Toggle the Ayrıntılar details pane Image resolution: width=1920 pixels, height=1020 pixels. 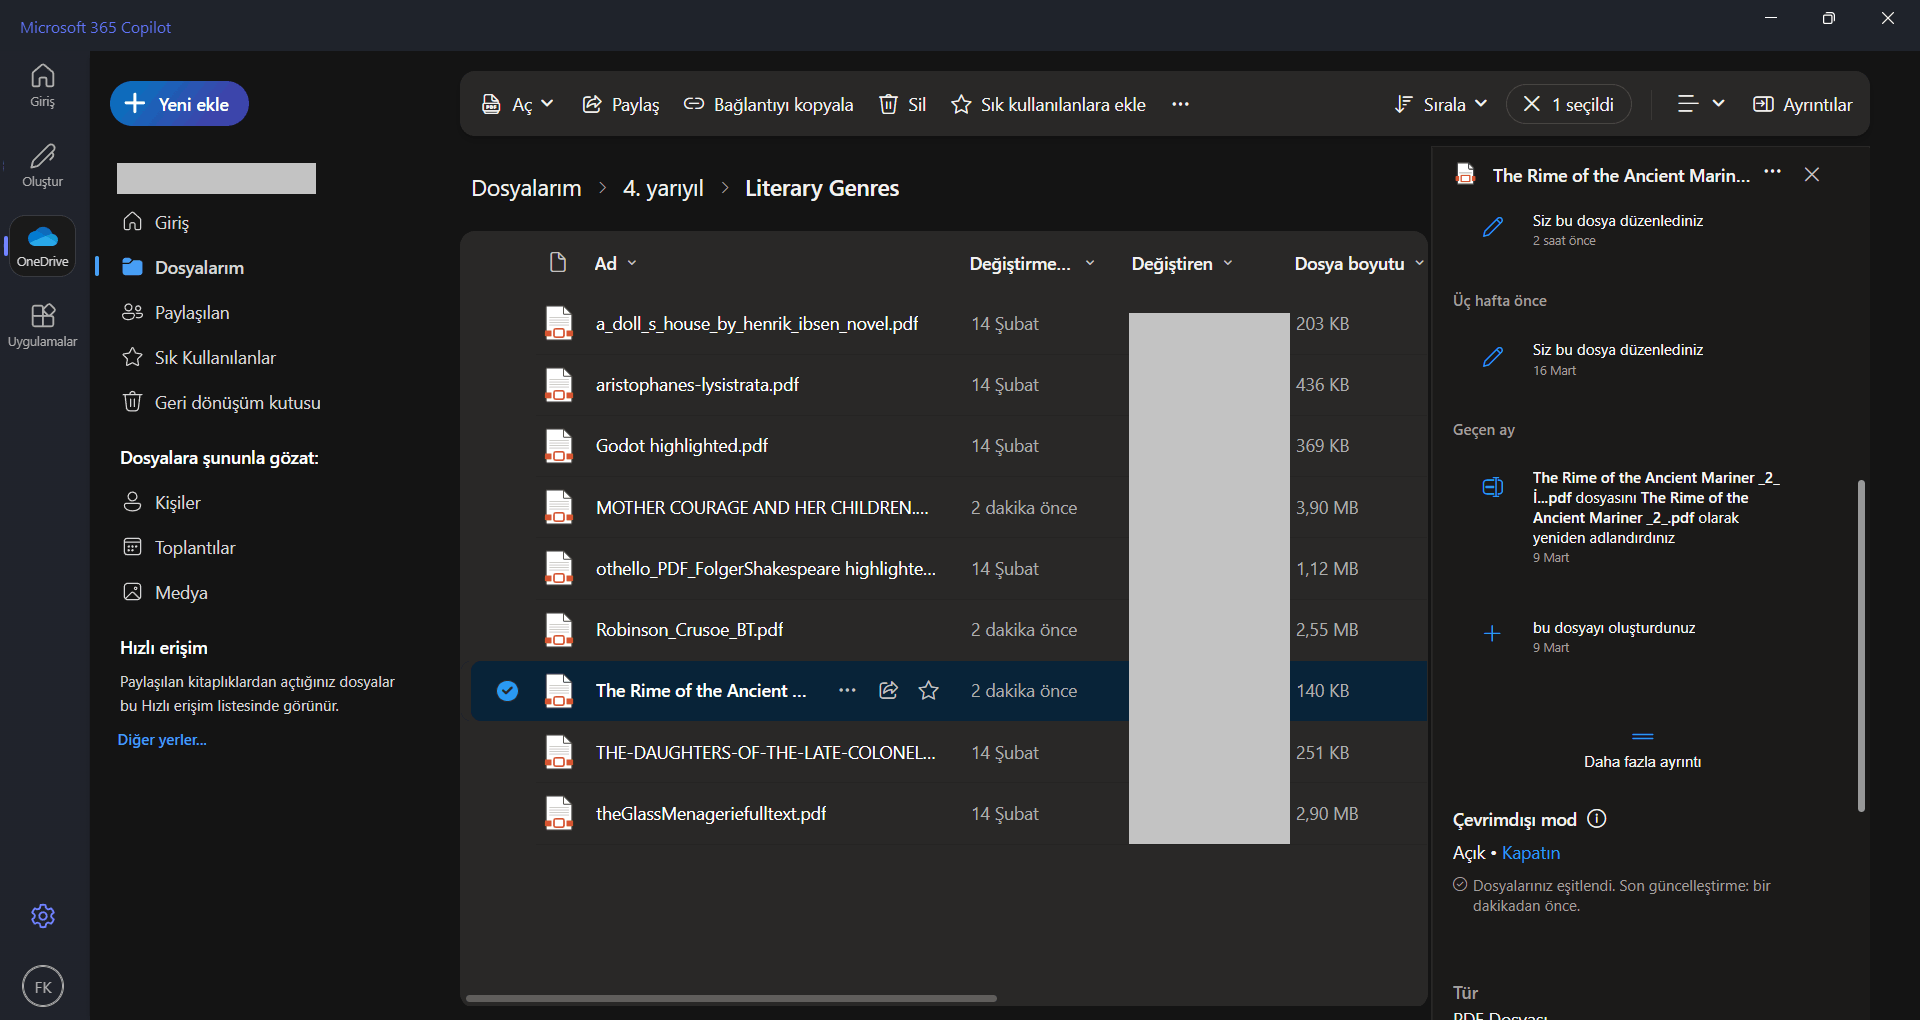tap(1802, 104)
